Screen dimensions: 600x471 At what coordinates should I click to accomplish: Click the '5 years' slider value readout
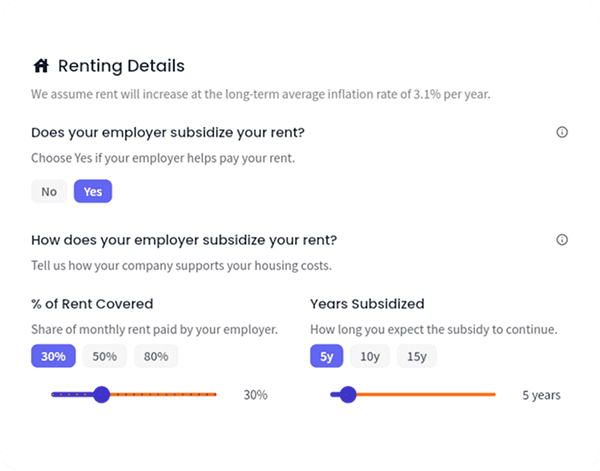pyautogui.click(x=541, y=395)
